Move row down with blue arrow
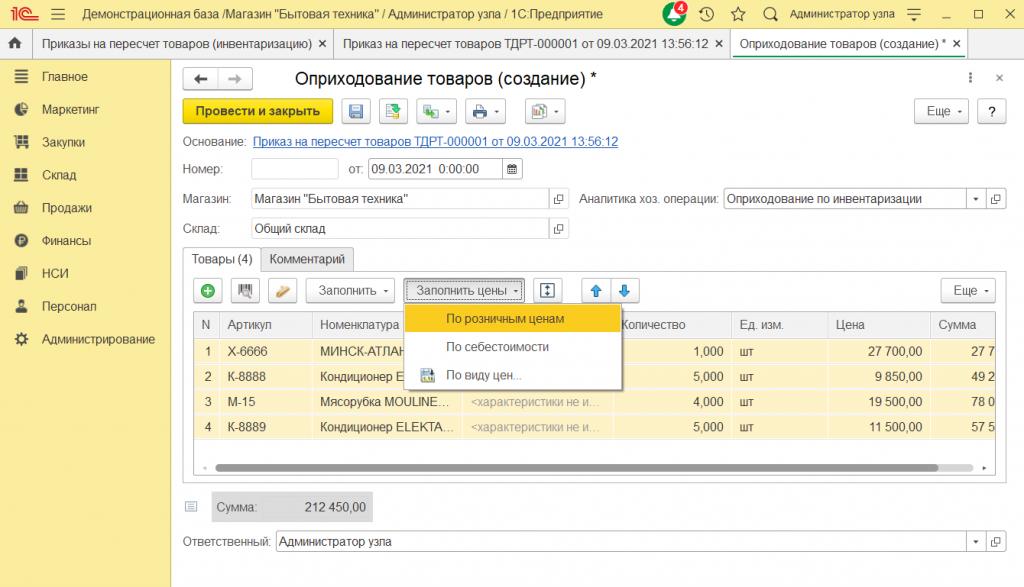The width and height of the screenshot is (1024, 587). click(x=624, y=291)
